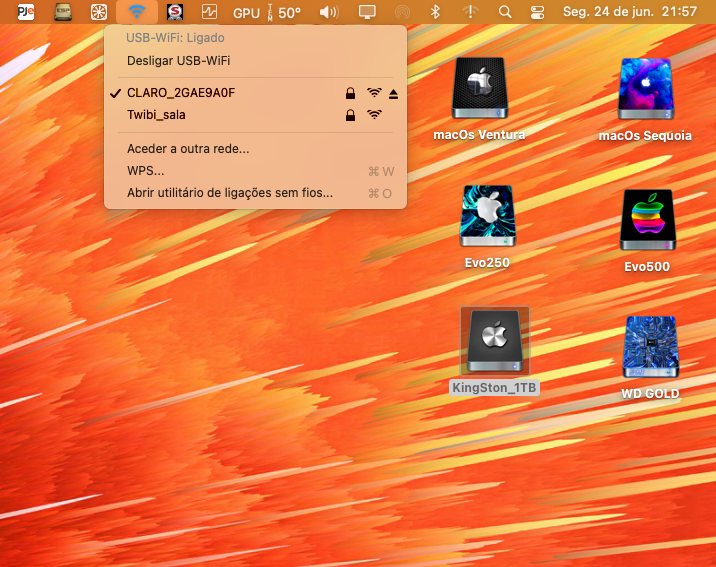The height and width of the screenshot is (567, 716).
Task: Select the macOs Sequoia drive icon
Action: [646, 89]
